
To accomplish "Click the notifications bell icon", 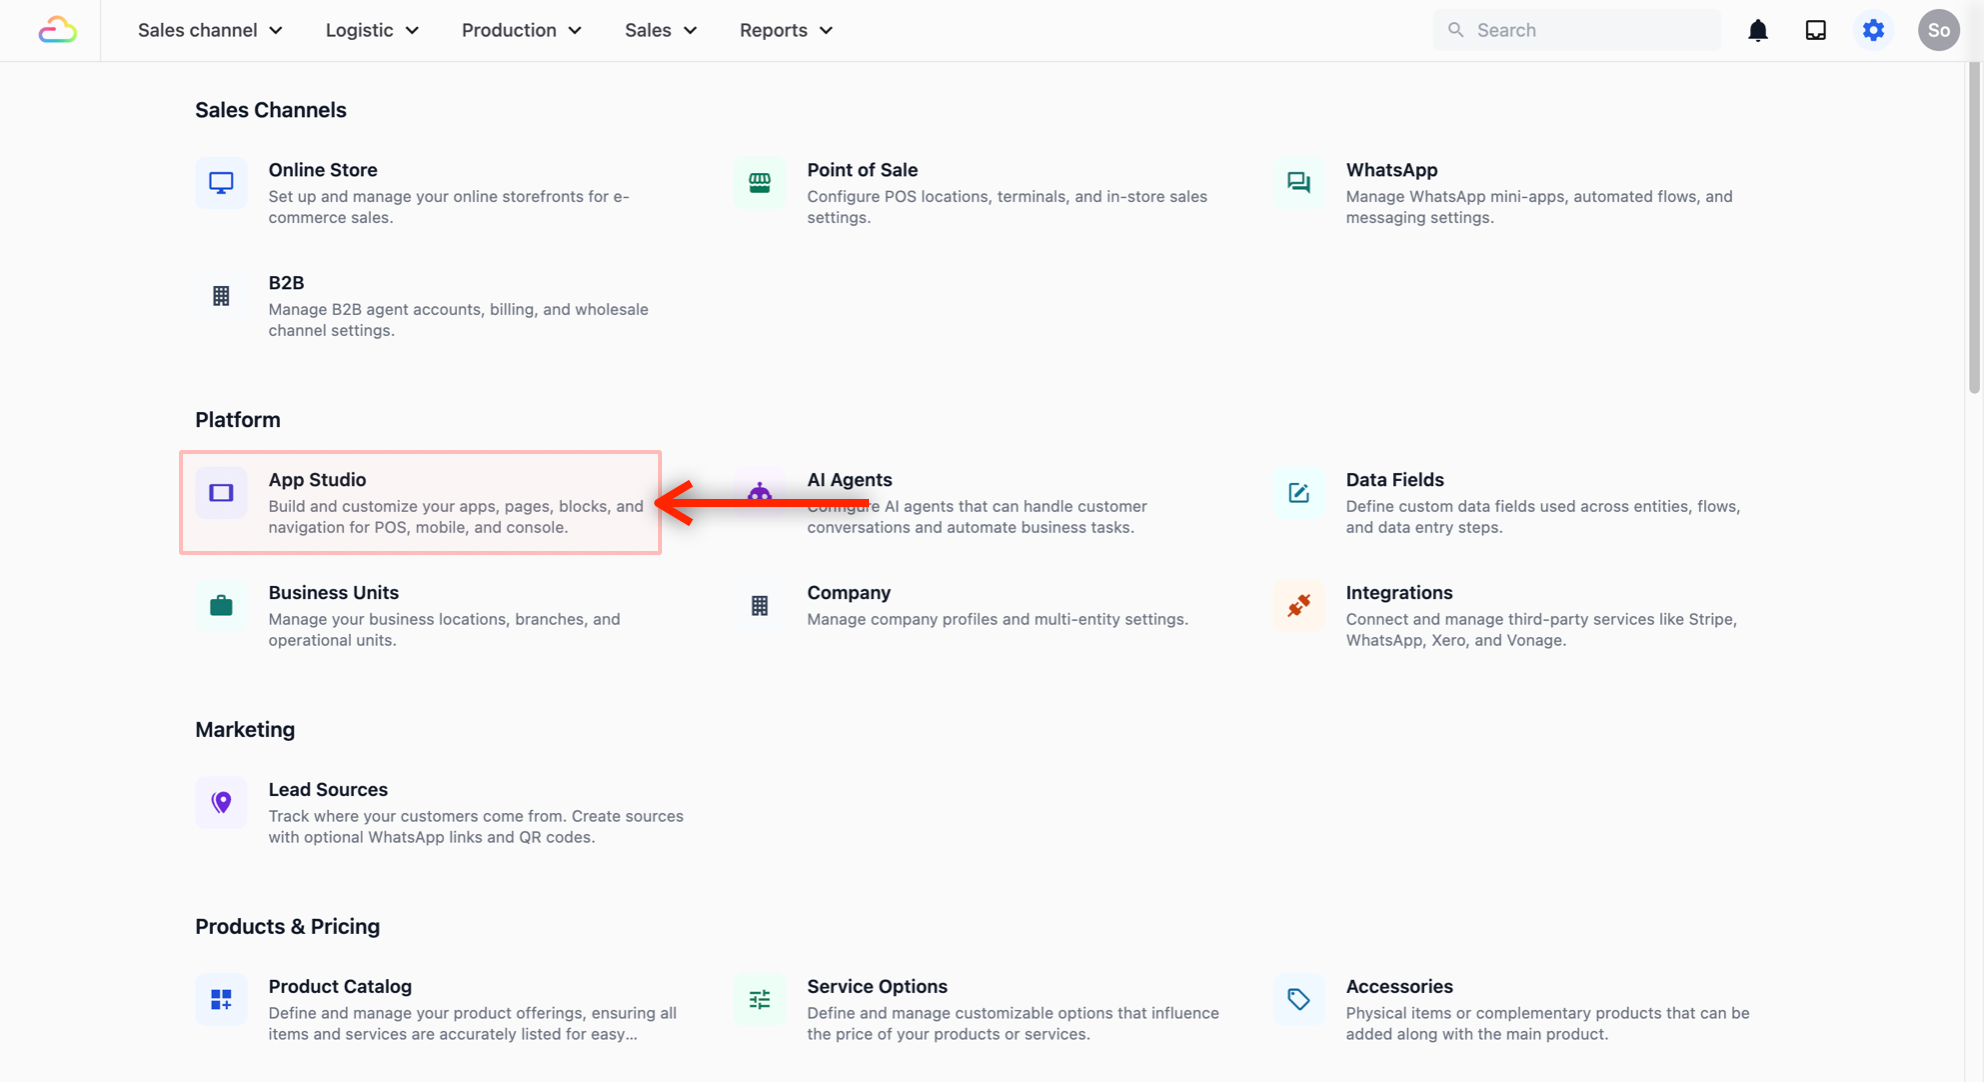I will click(1757, 30).
